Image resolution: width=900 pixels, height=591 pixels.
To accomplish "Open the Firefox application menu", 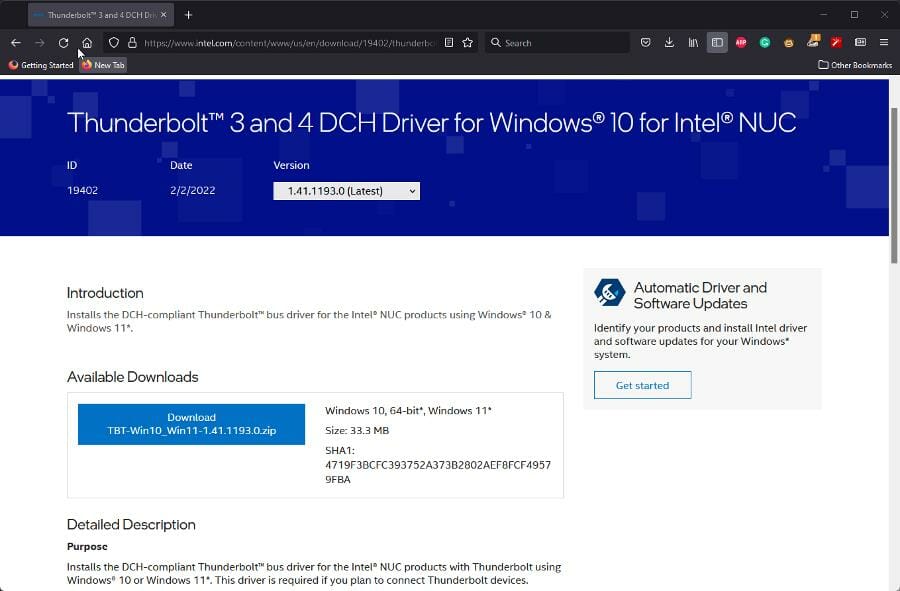I will coord(884,42).
